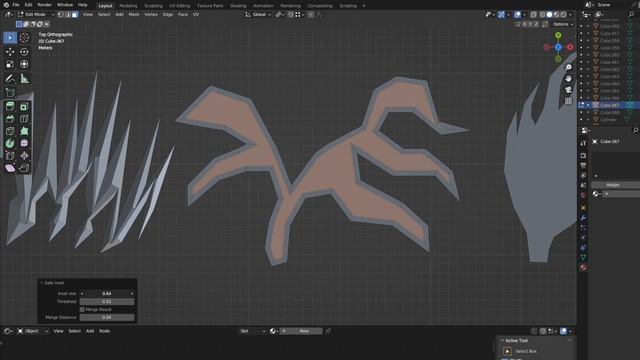The width and height of the screenshot is (640, 360).
Task: Switch to the Shading workspace tab
Action: (x=238, y=6)
